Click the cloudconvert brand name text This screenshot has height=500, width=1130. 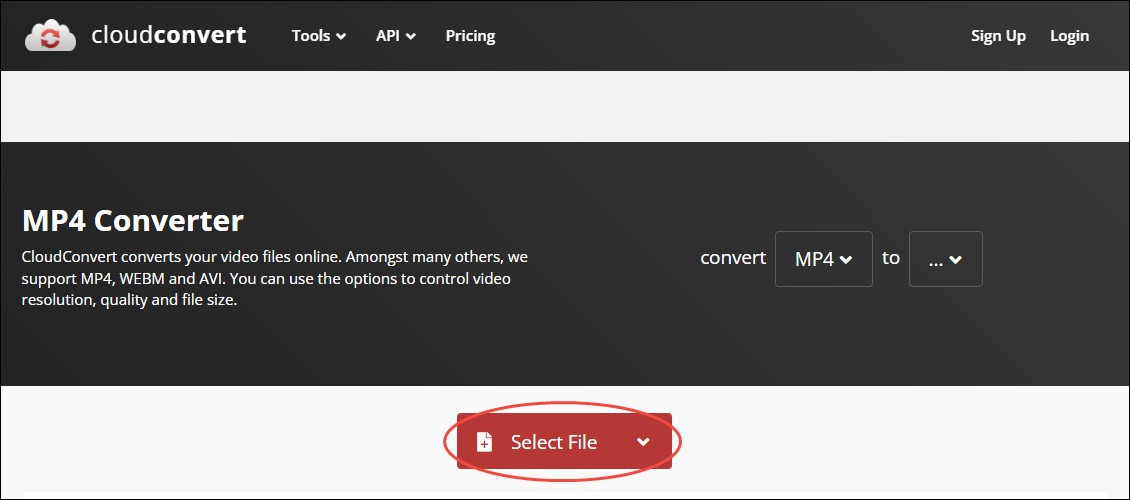tap(169, 35)
